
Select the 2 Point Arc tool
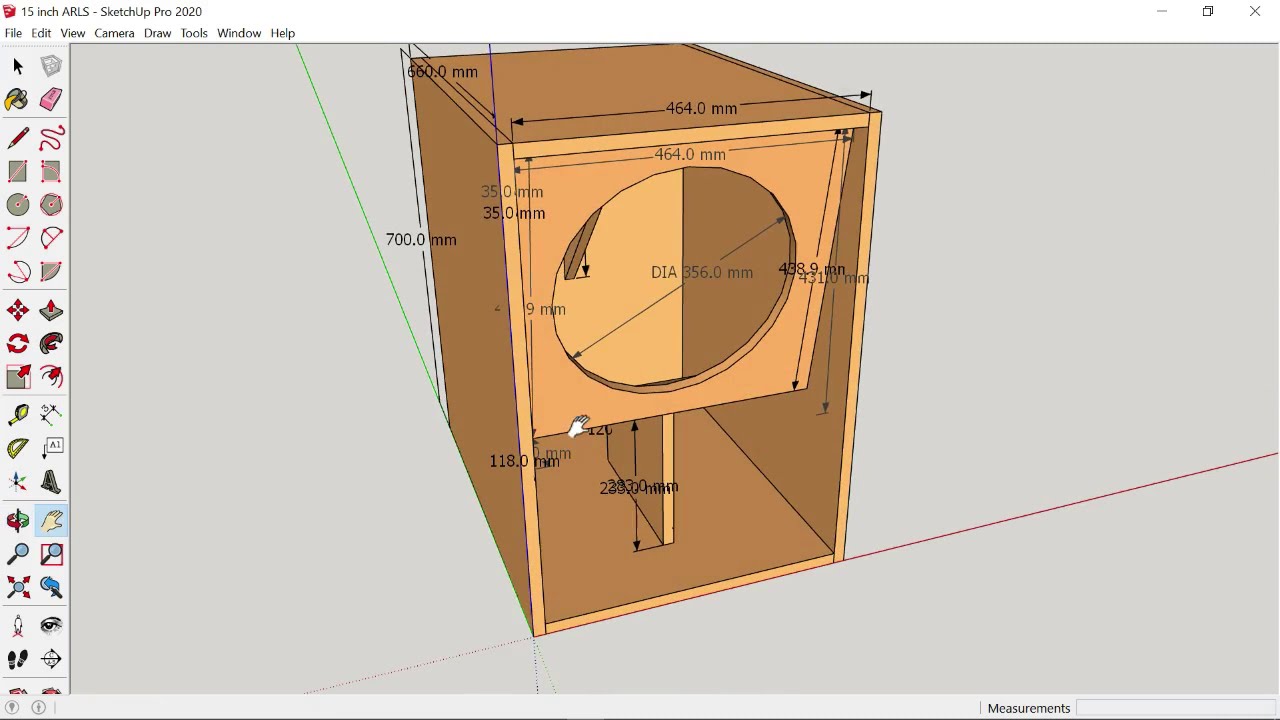51,238
